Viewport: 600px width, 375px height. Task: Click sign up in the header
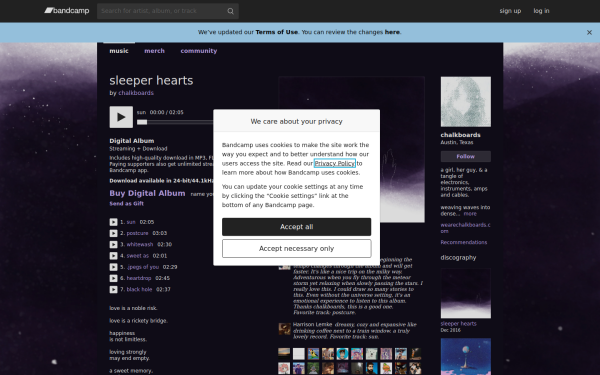[510, 11]
